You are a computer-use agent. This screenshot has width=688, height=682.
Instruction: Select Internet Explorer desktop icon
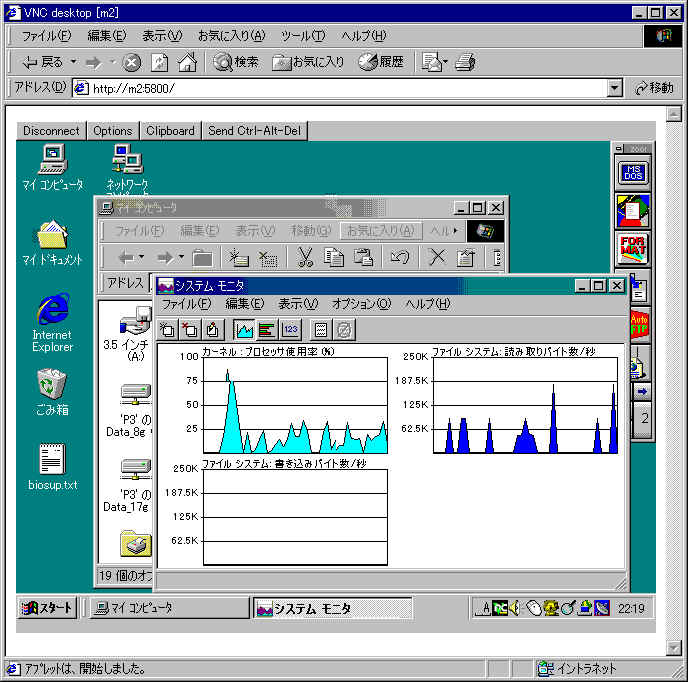click(52, 323)
